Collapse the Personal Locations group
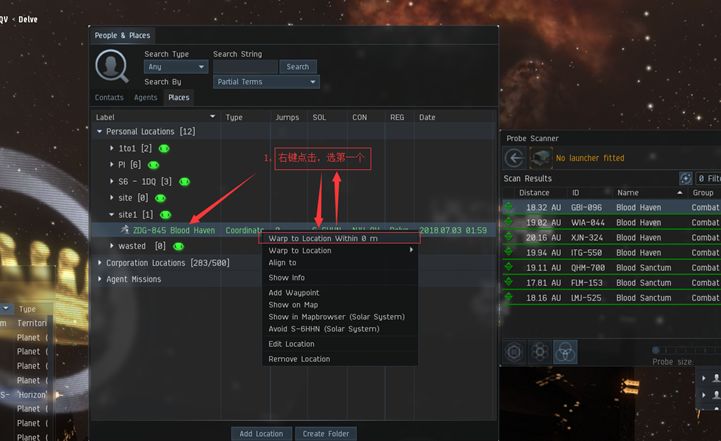721x441 pixels. [x=99, y=132]
